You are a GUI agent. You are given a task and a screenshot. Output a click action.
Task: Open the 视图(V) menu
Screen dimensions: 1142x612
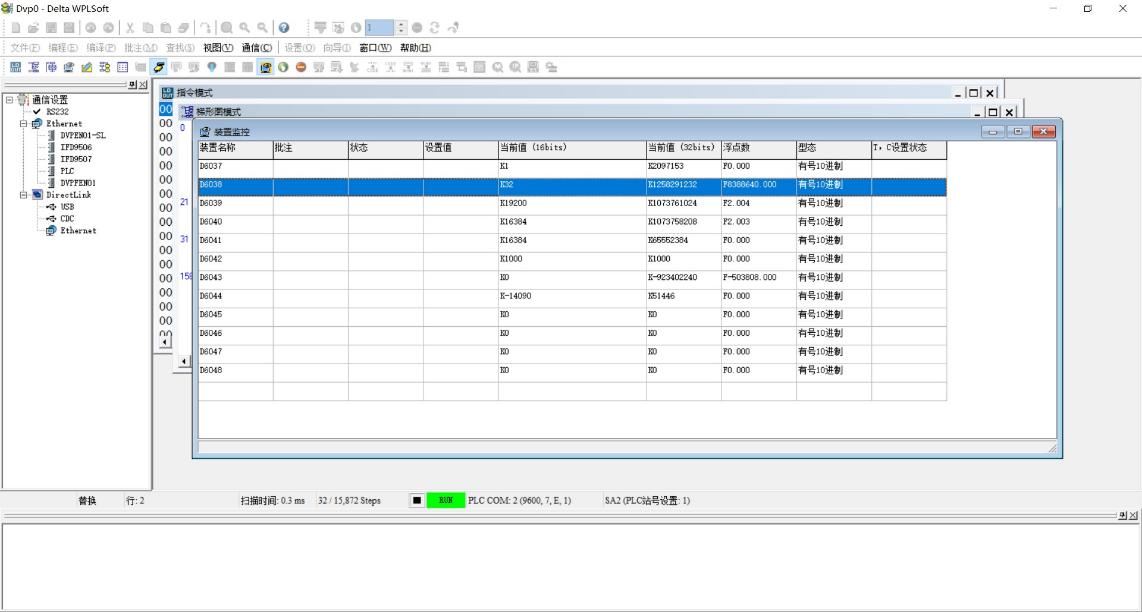click(x=217, y=48)
